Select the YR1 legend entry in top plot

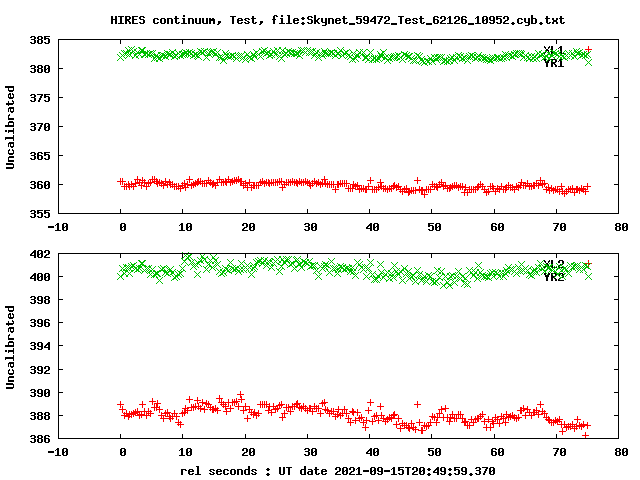tap(553, 63)
